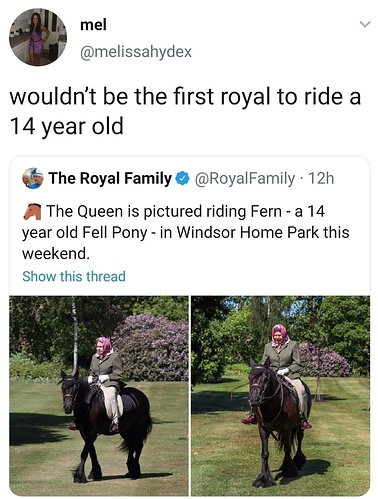
Task: Click the rider's pink headscarf in left photo
Action: tap(104, 346)
